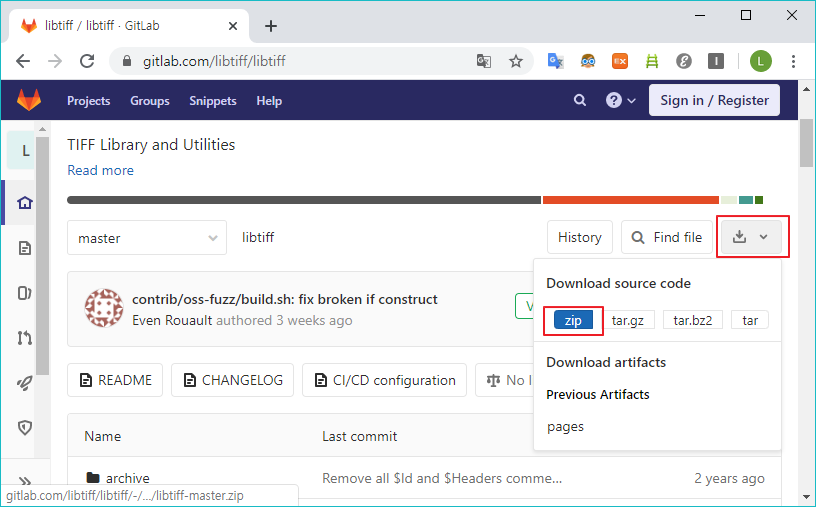
Task: Reload the page with refresh icon
Action: click(x=87, y=61)
